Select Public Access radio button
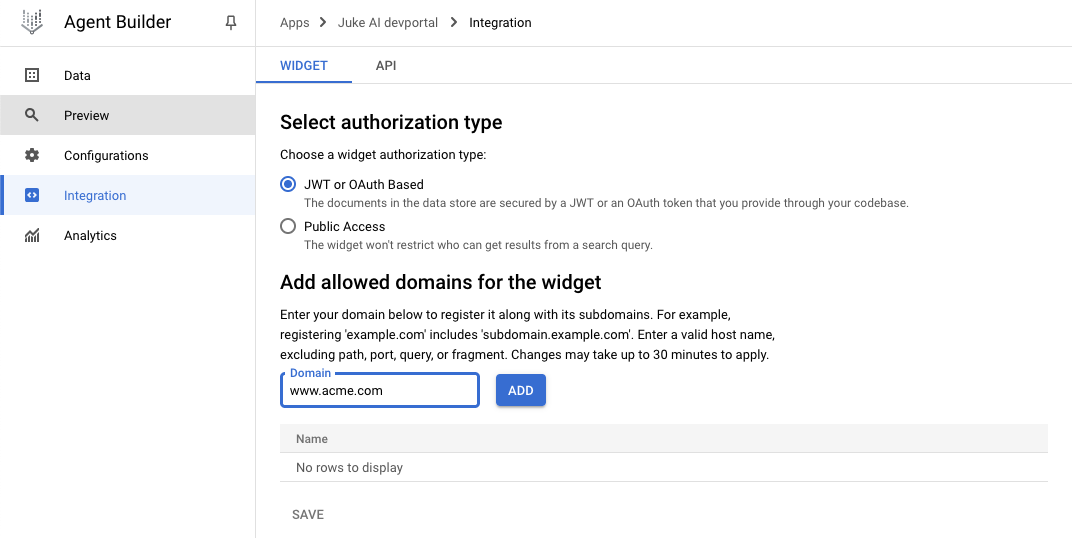Image resolution: width=1072 pixels, height=538 pixels. click(x=288, y=226)
